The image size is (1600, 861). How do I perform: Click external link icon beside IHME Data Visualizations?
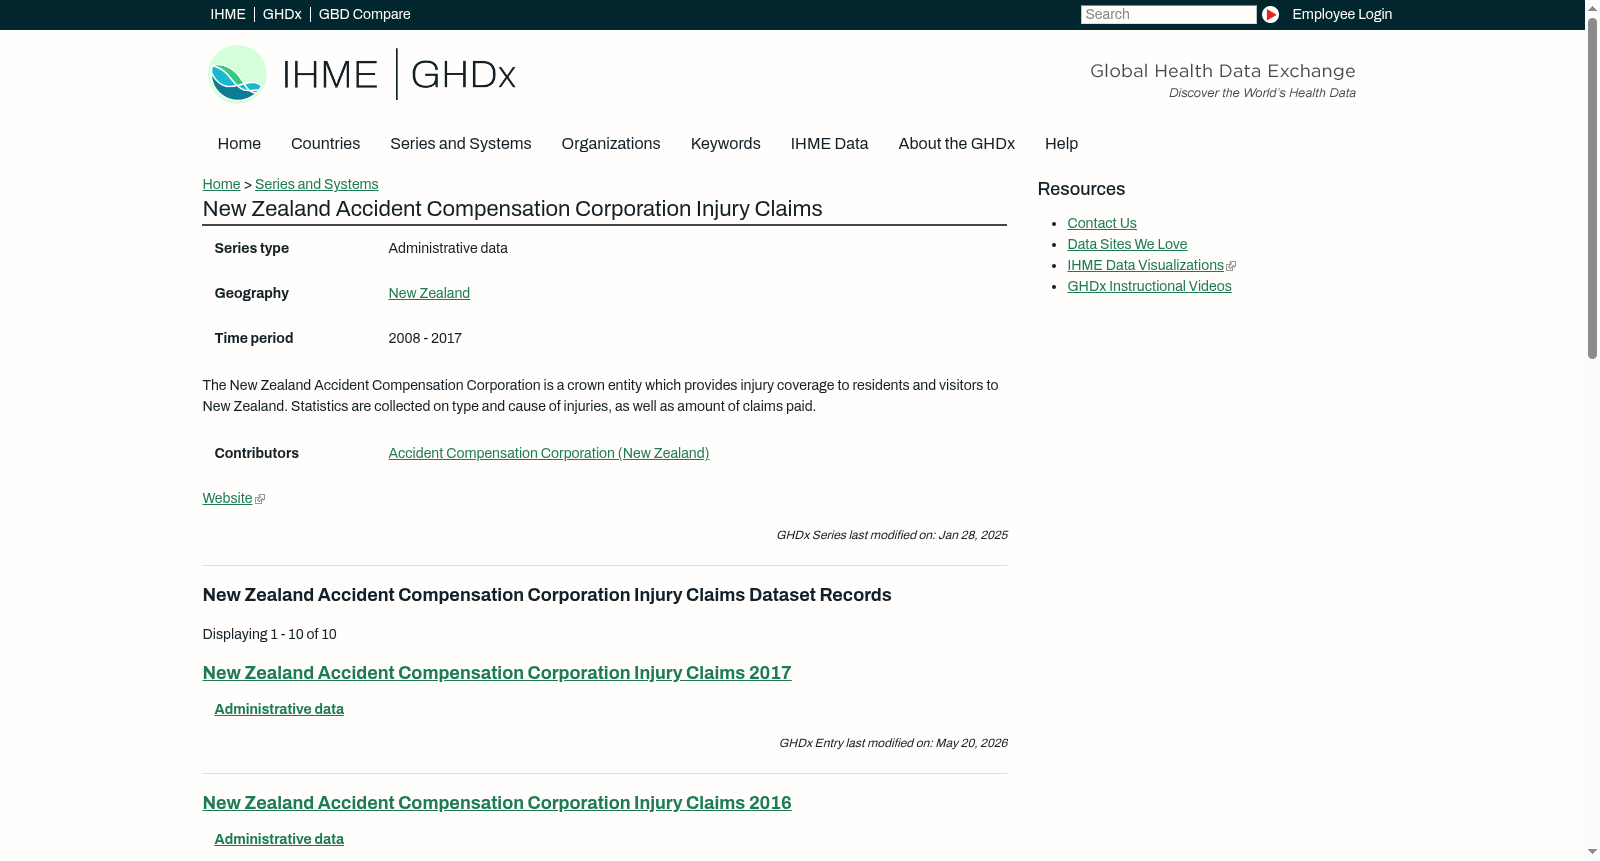click(1231, 266)
